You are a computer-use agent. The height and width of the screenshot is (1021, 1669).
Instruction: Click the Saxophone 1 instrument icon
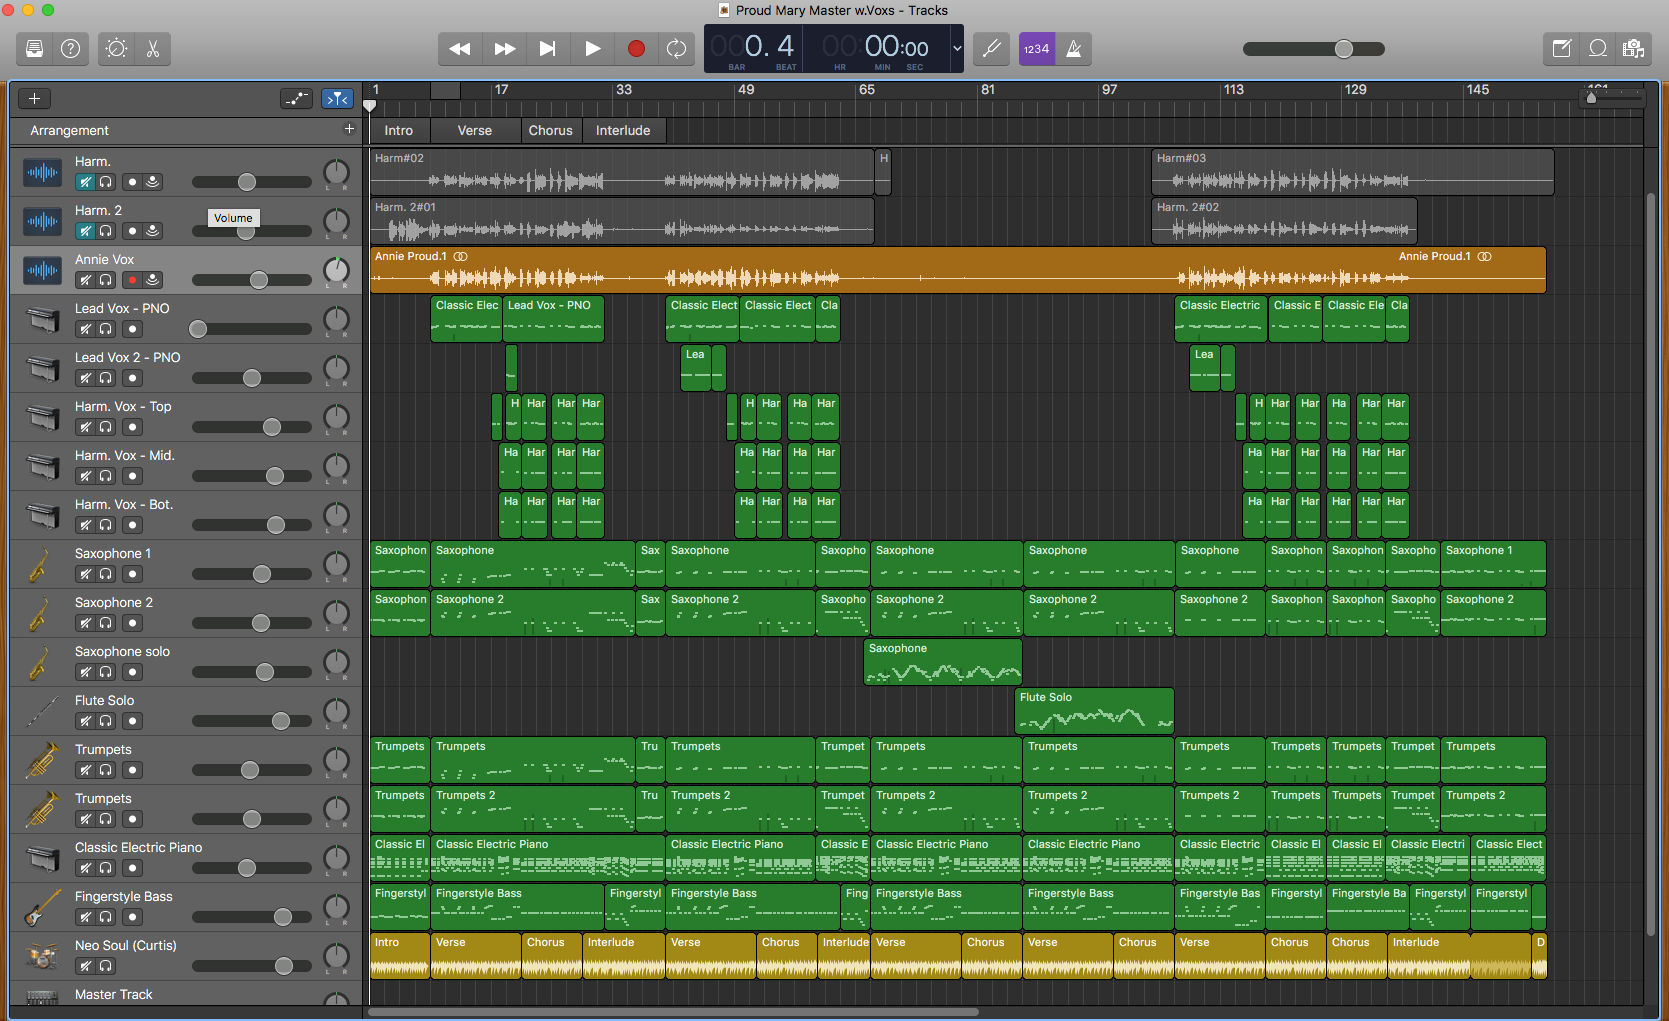point(40,564)
